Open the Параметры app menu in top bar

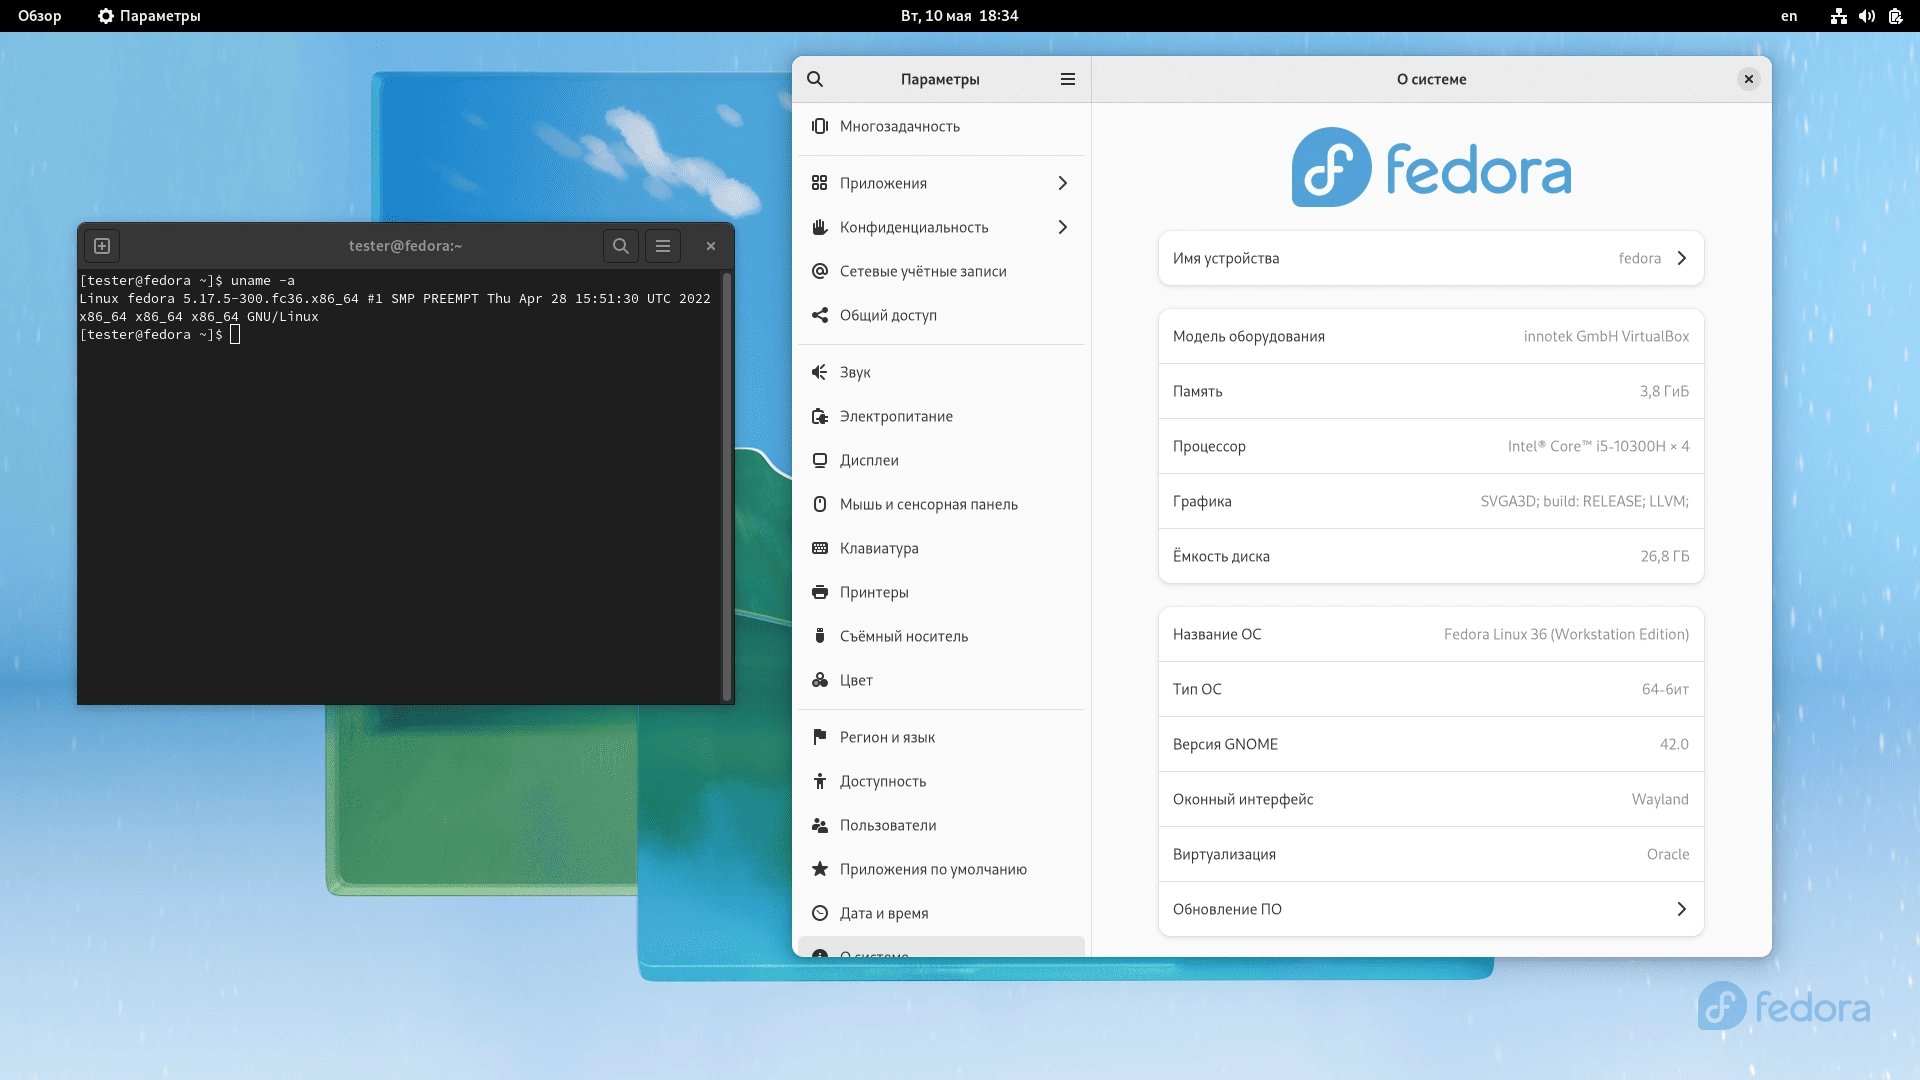coord(149,16)
